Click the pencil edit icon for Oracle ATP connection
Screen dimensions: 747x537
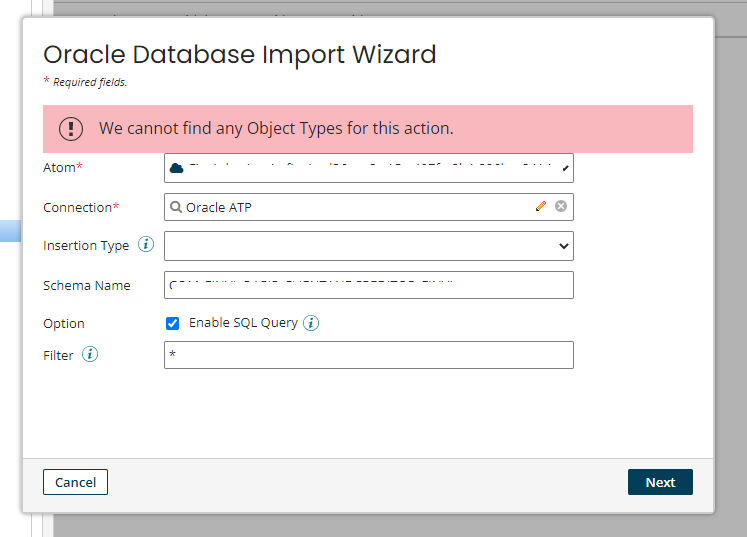(541, 206)
